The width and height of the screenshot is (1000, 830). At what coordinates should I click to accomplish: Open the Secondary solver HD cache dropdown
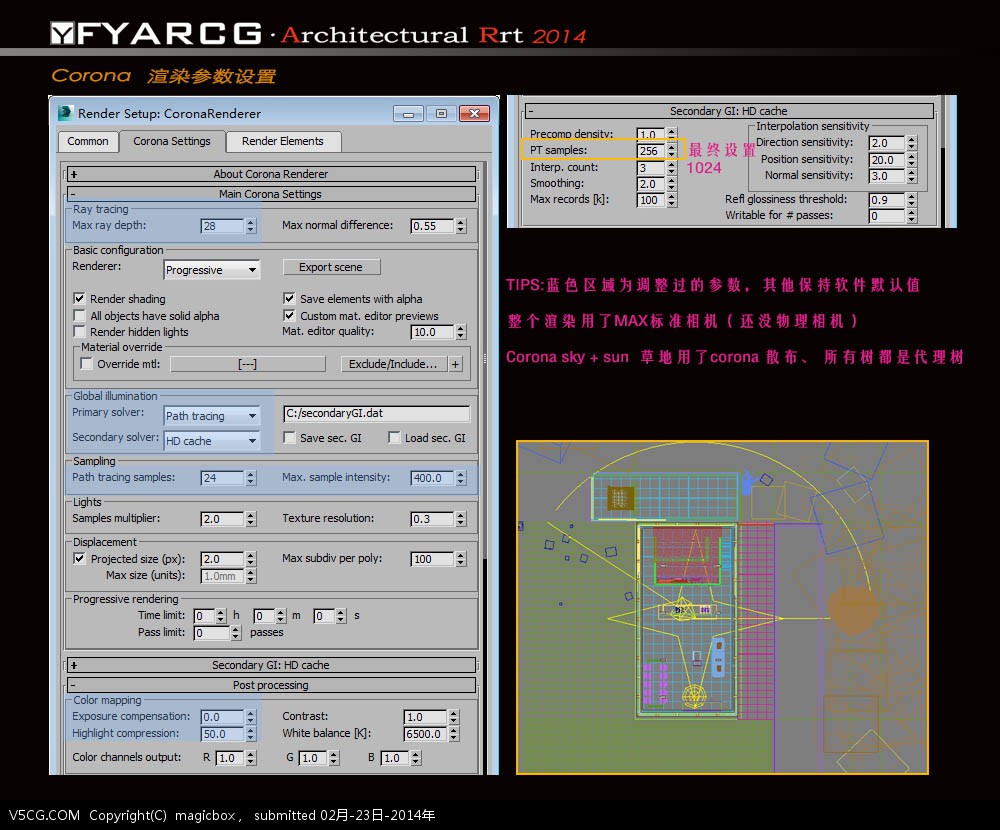pos(212,441)
